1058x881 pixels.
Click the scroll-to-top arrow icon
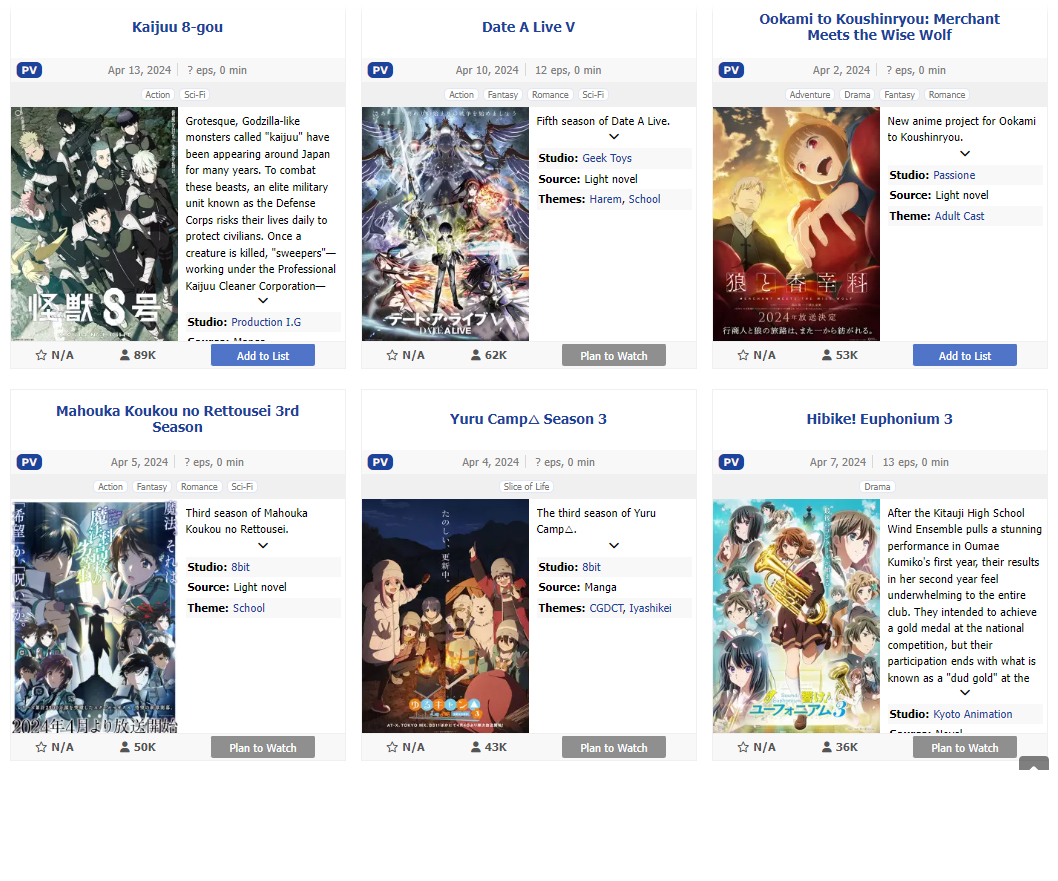coord(1034,764)
